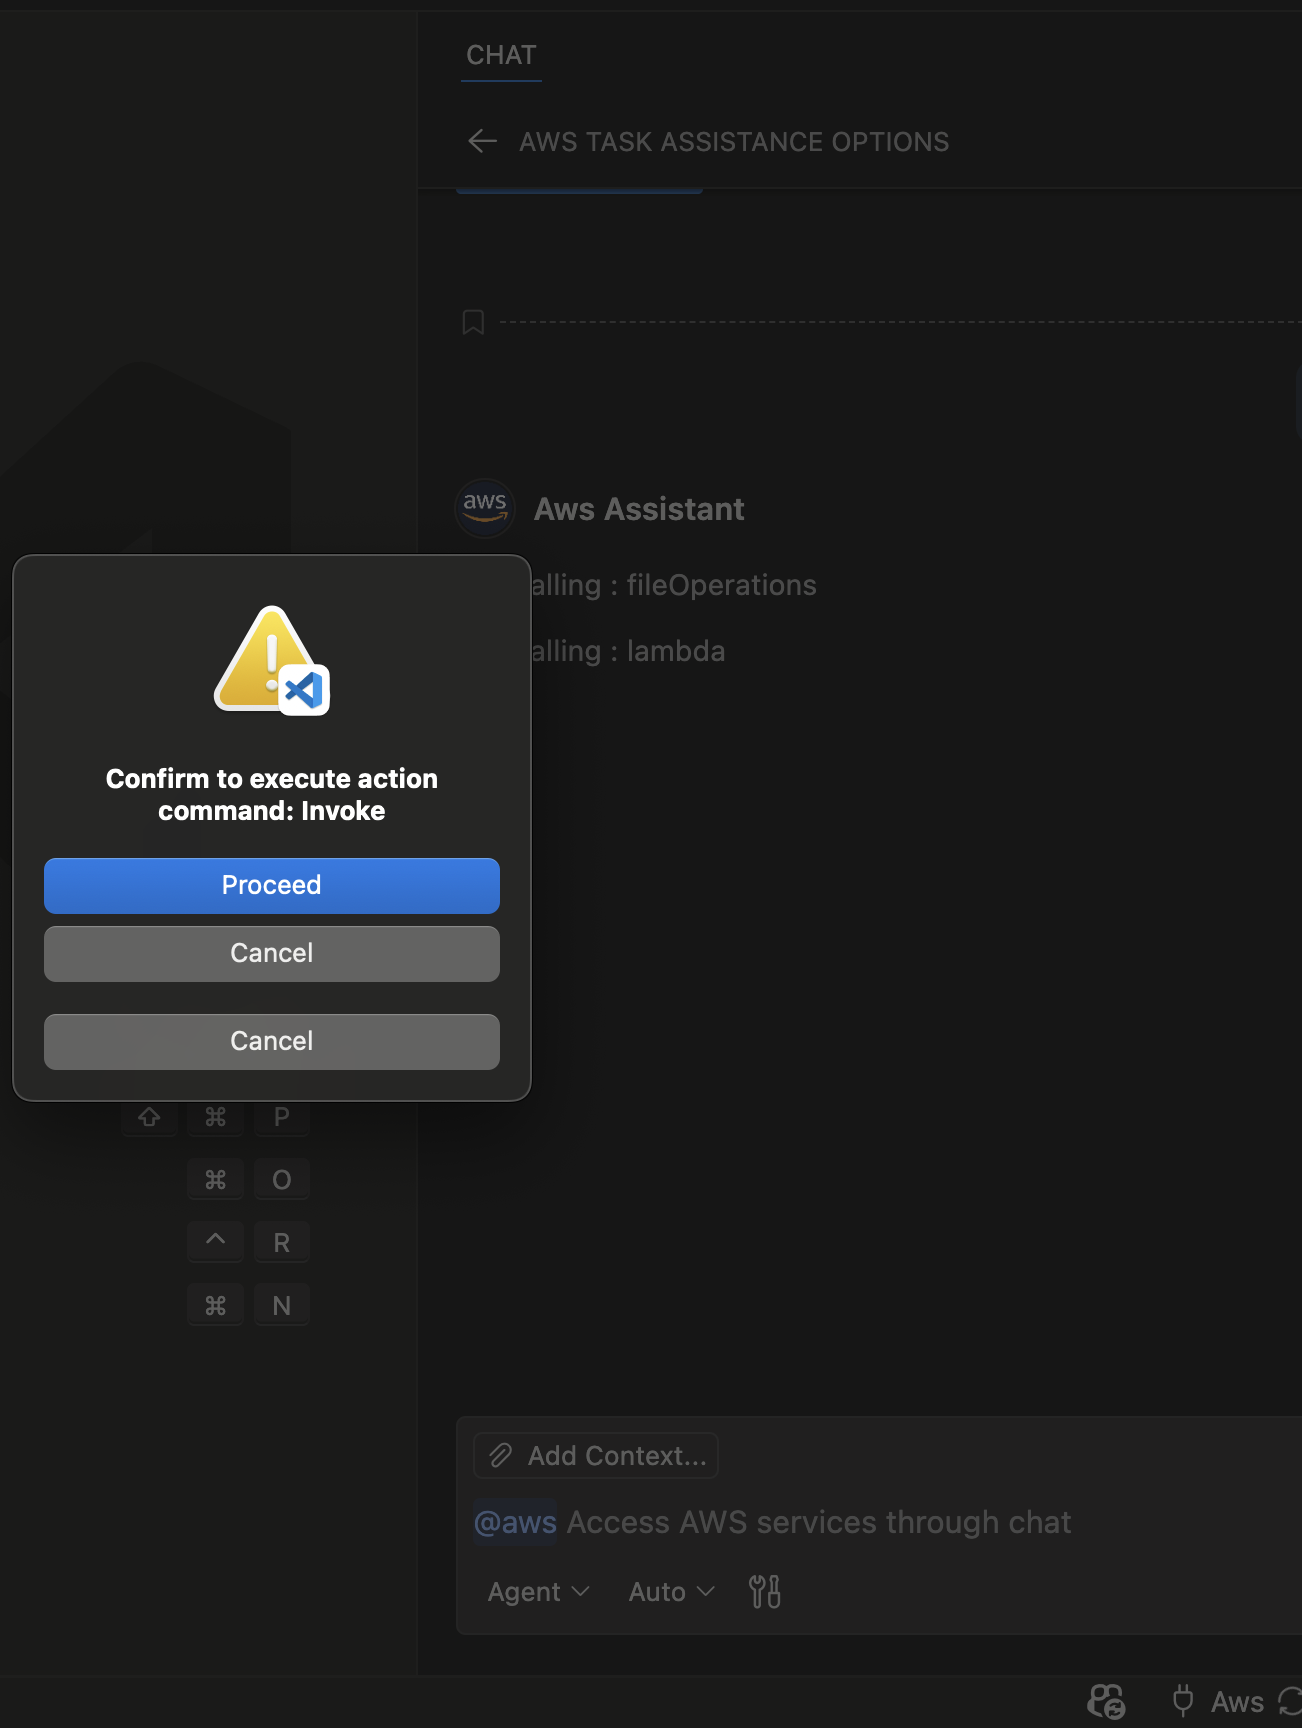Click the 'Calling : lambda' text
The height and width of the screenshot is (1728, 1302).
pos(628,651)
